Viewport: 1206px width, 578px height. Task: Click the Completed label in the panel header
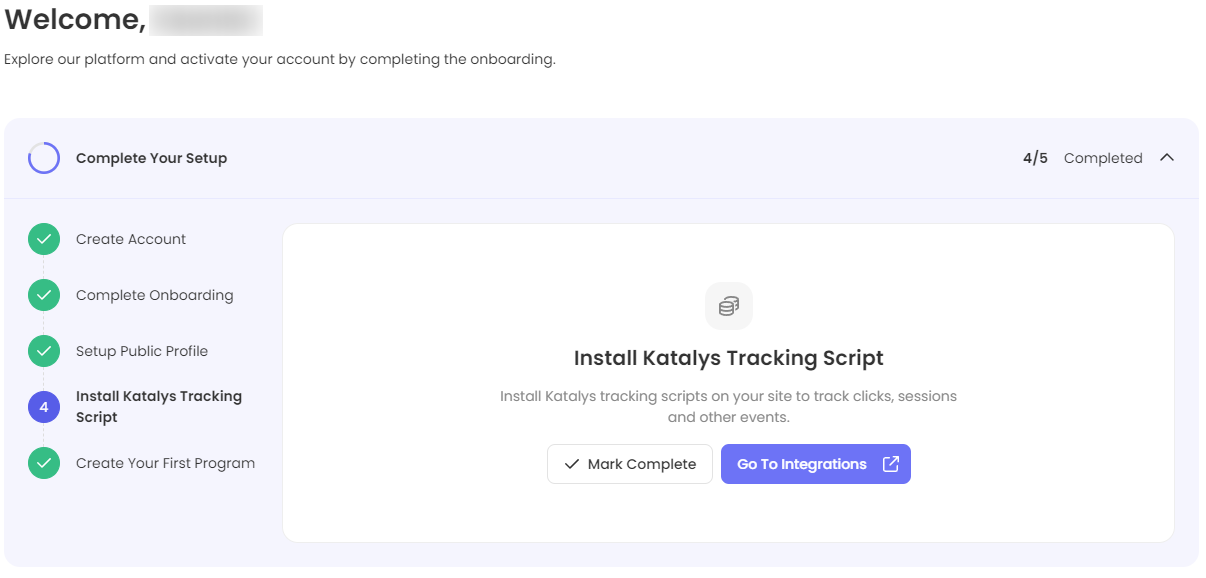(x=1102, y=158)
